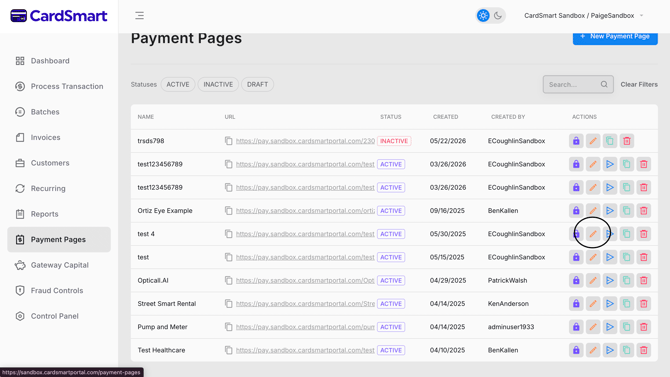The height and width of the screenshot is (377, 670).
Task: Go to Recurring in the sidebar
Action: tap(59, 188)
